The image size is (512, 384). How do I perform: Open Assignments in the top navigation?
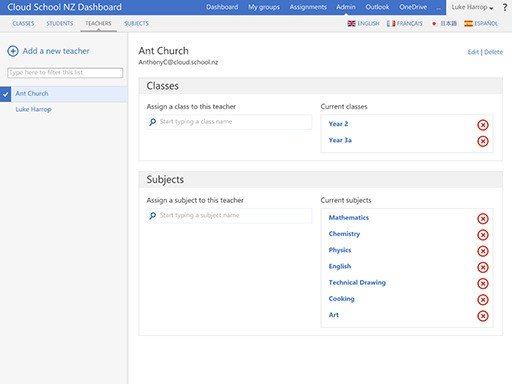(308, 7)
